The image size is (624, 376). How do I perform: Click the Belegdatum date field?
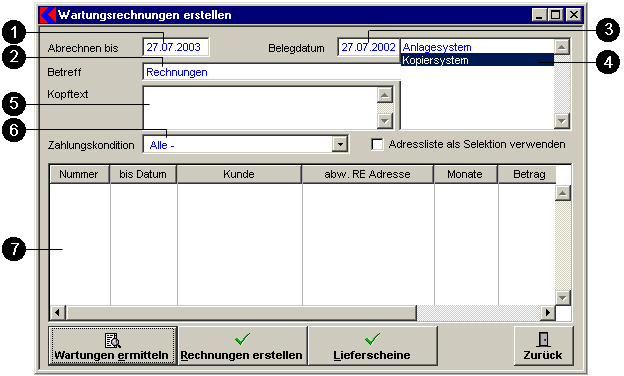coord(369,47)
